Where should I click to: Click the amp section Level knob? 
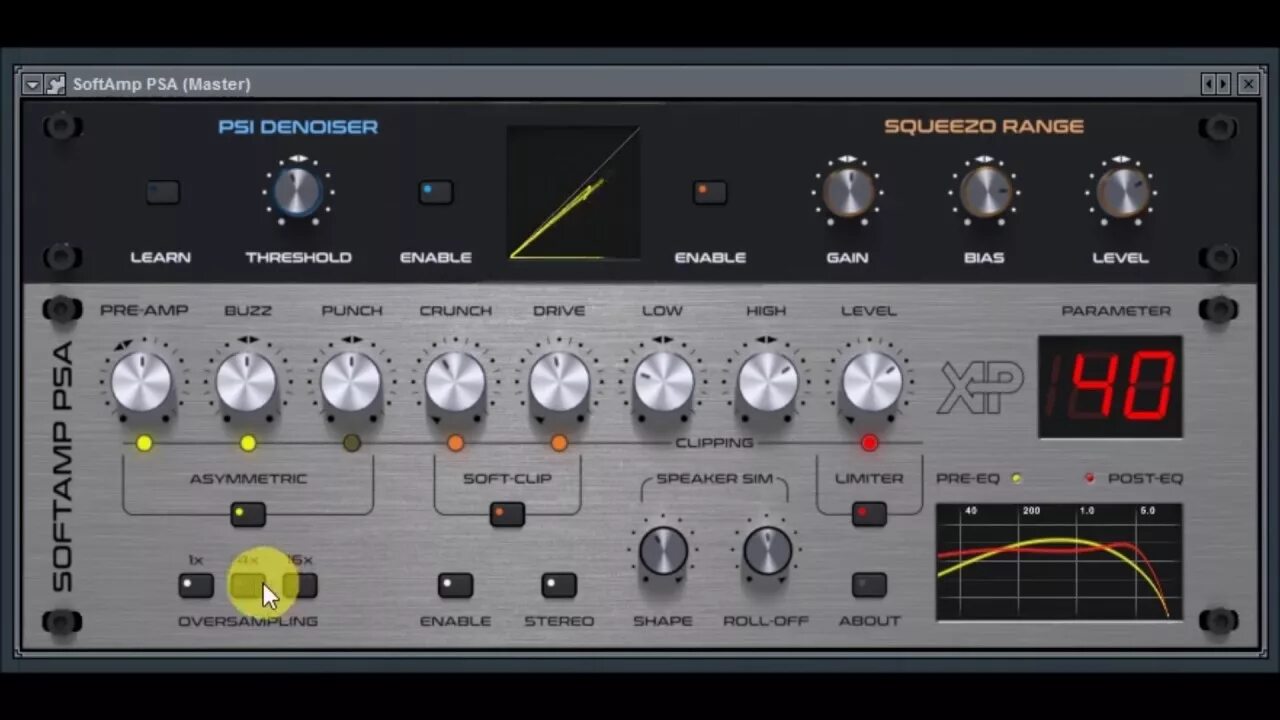[871, 382]
